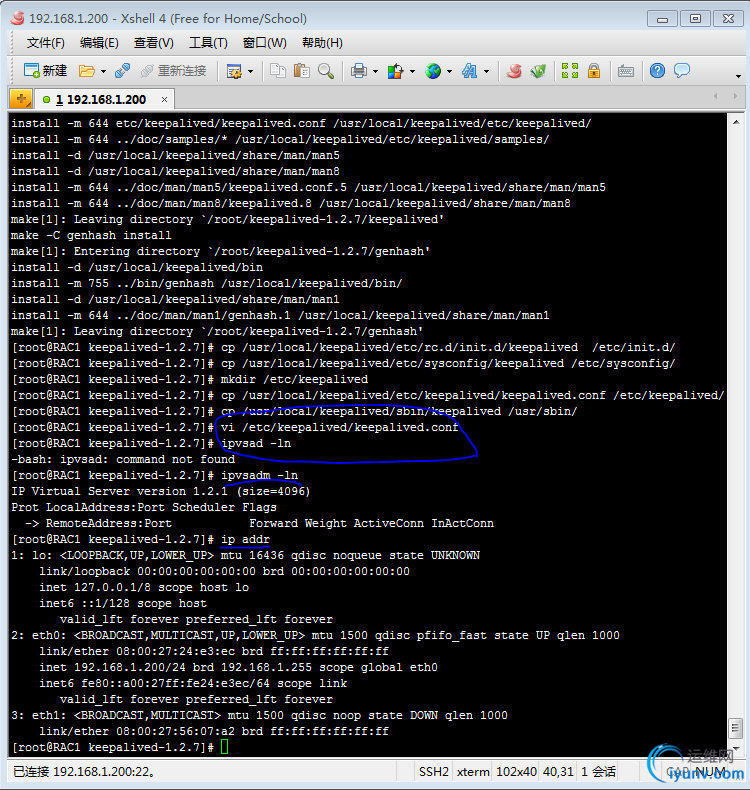Click '-bash: ipvsad: command not found' line

[x=123, y=459]
